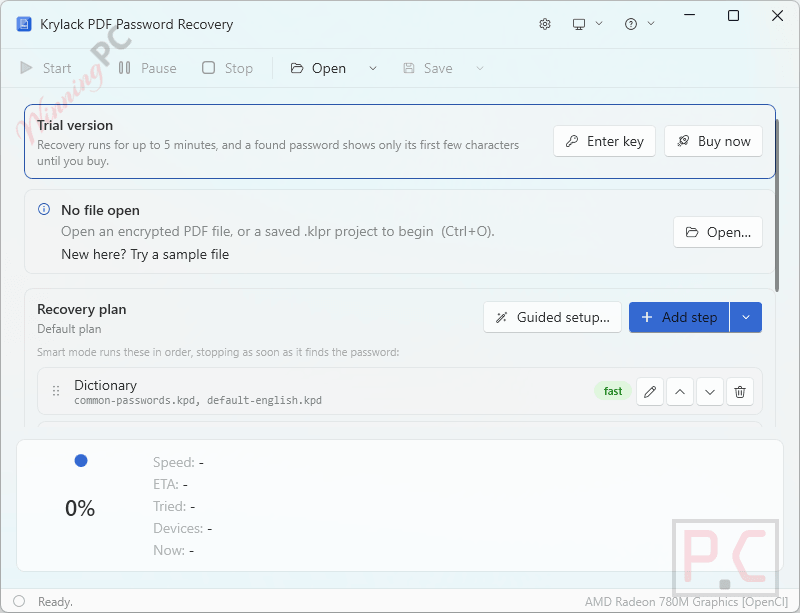This screenshot has width=800, height=613.
Task: Click the 0% progress value
Action: click(x=80, y=508)
